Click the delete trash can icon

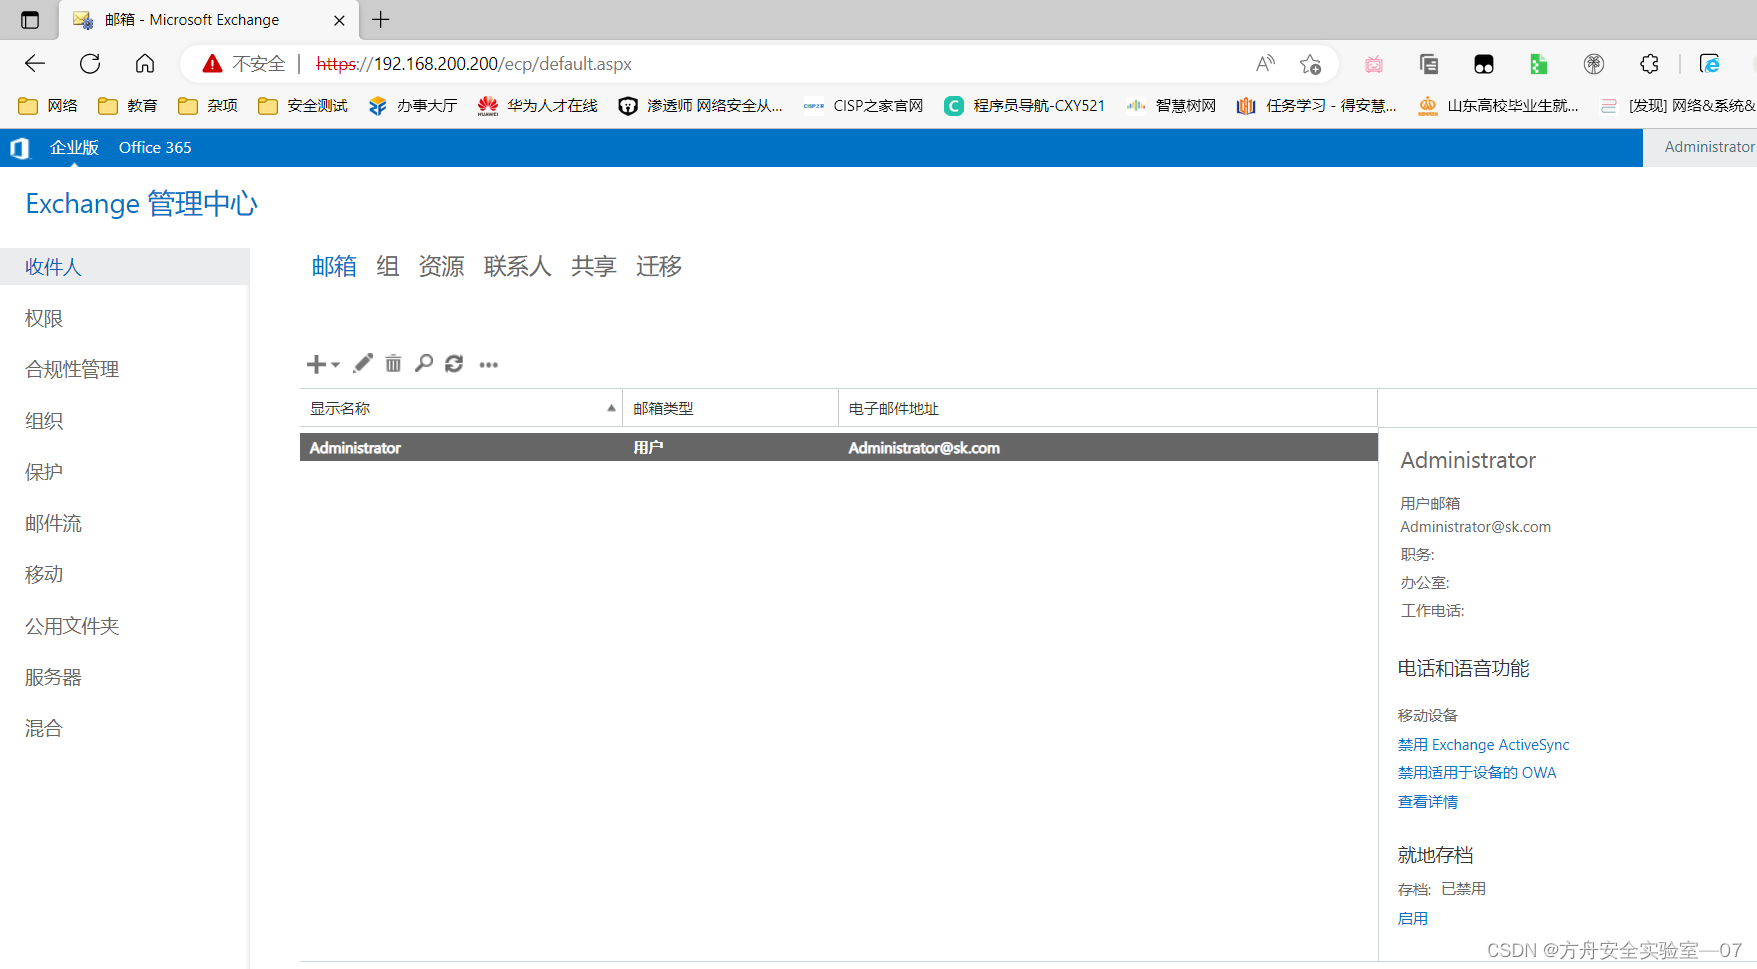point(393,363)
